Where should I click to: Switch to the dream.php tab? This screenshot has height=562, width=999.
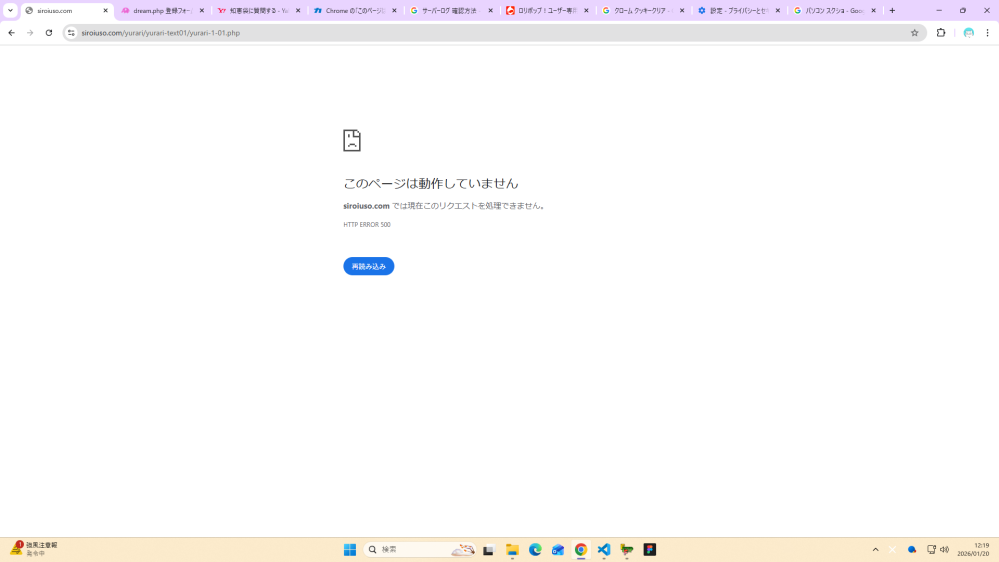coord(162,11)
